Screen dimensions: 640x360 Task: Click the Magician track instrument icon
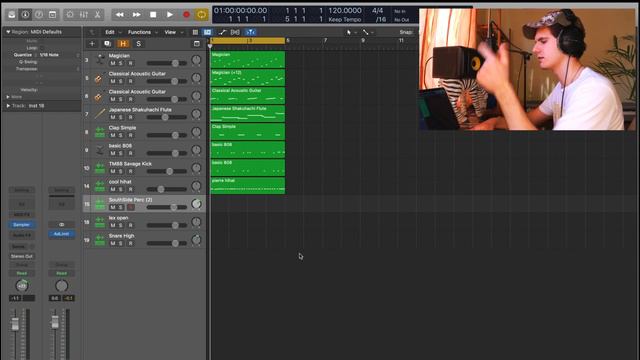[x=100, y=60]
